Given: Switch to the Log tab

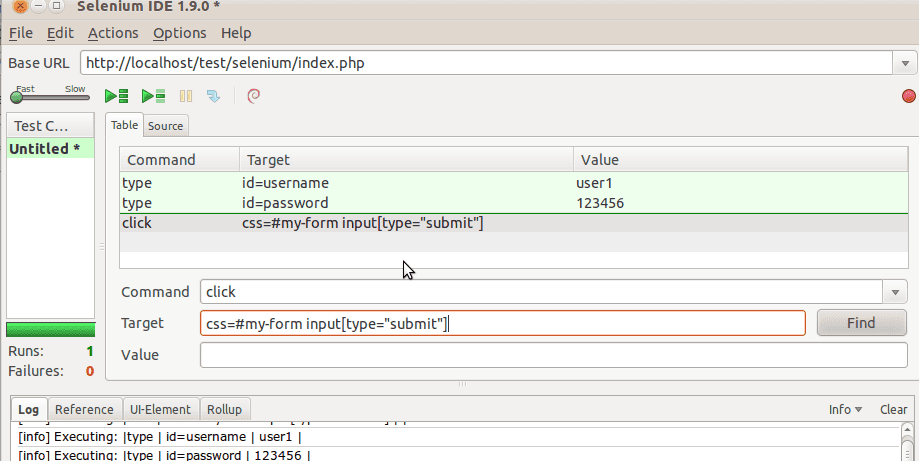Looking at the screenshot, I should tap(28, 409).
